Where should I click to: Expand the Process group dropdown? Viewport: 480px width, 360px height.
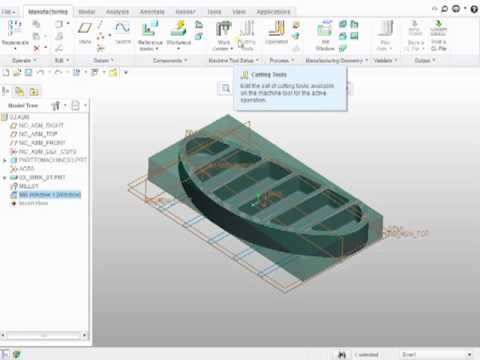(282, 60)
